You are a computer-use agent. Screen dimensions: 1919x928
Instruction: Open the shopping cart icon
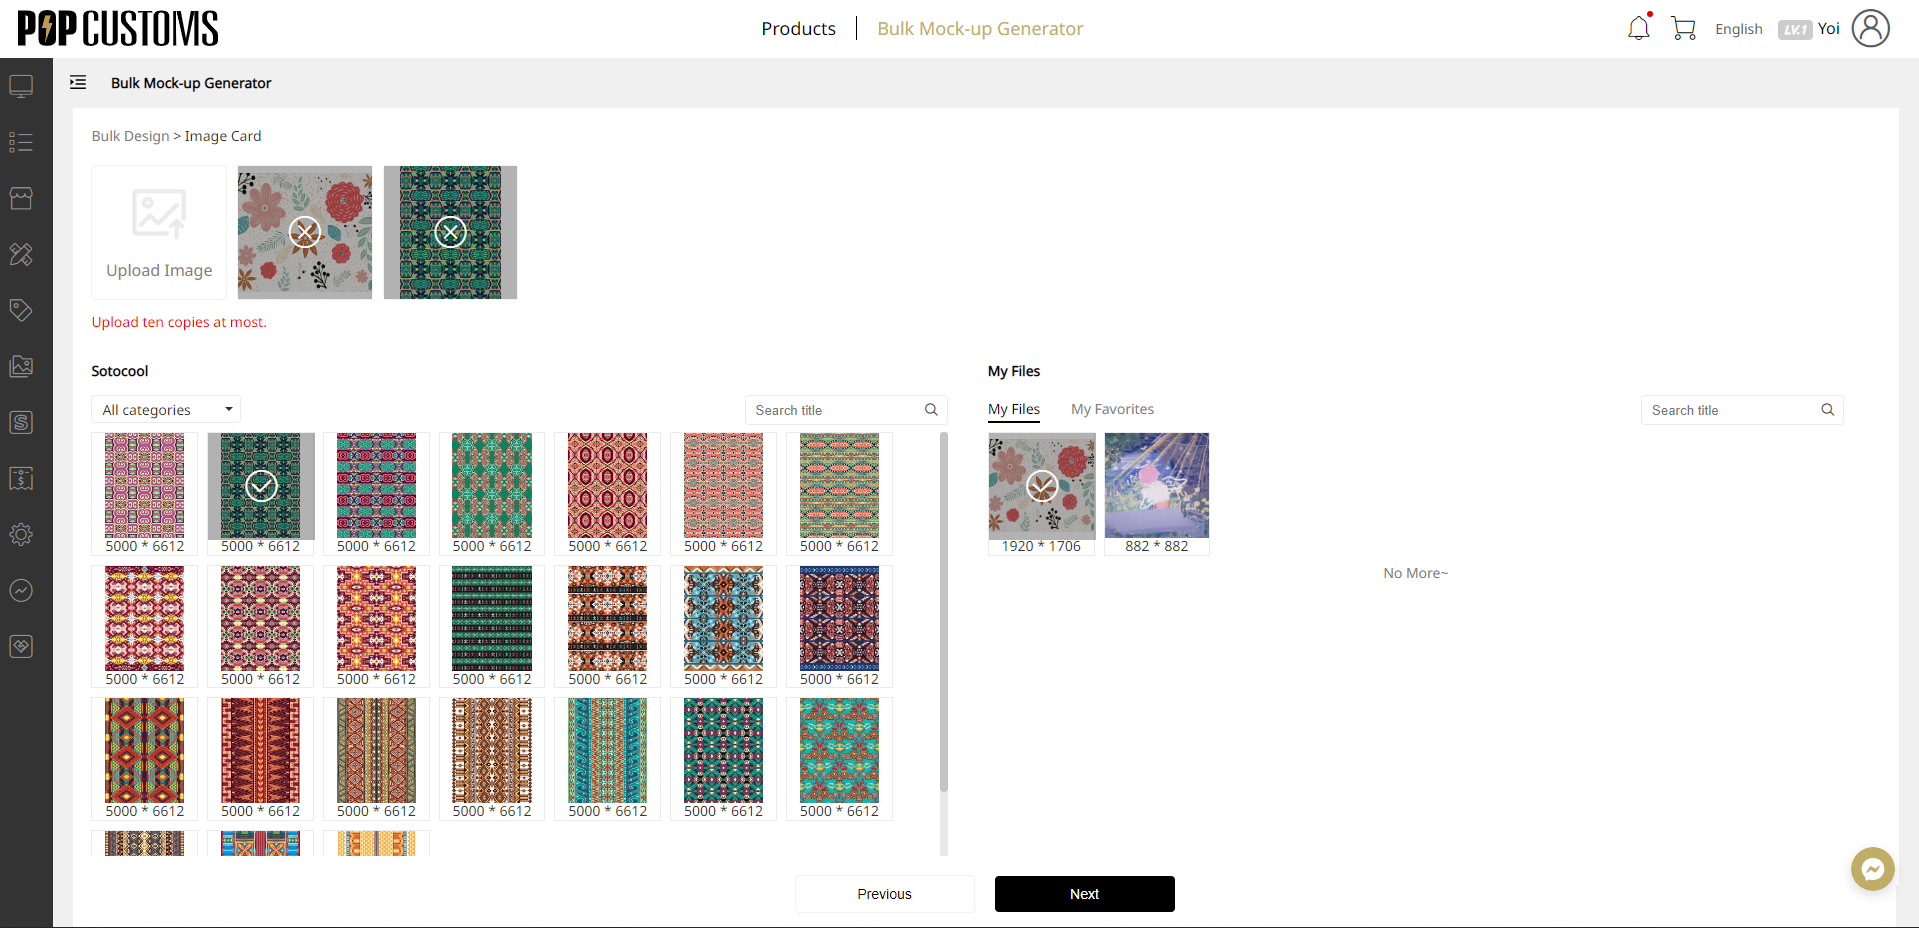click(x=1682, y=28)
